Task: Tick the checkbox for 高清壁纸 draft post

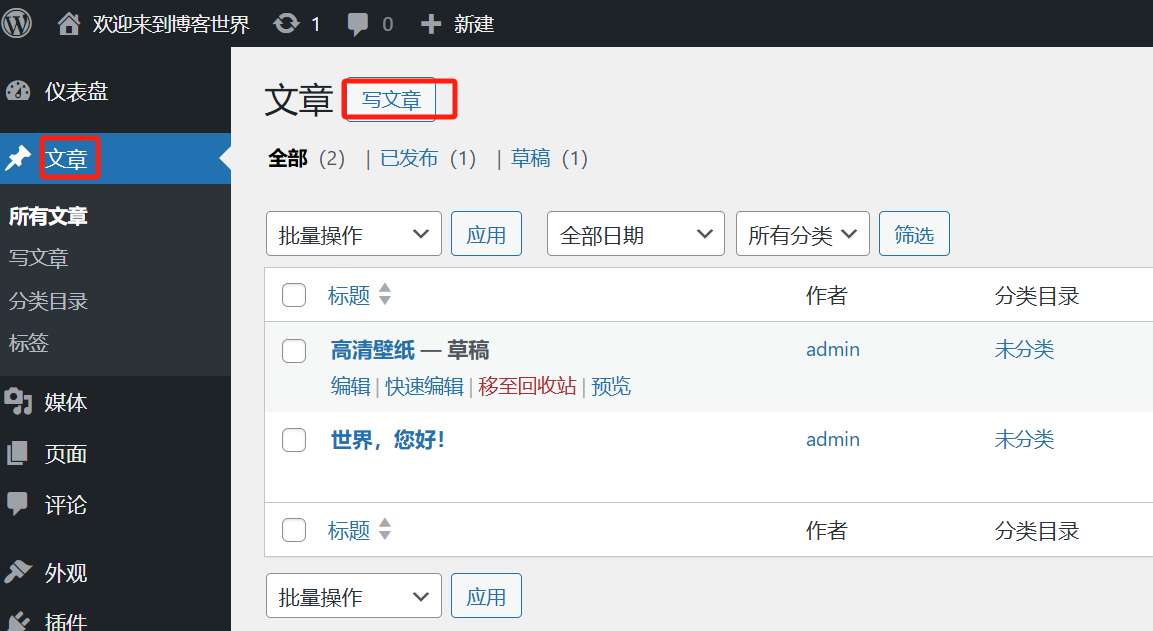Action: [x=294, y=351]
